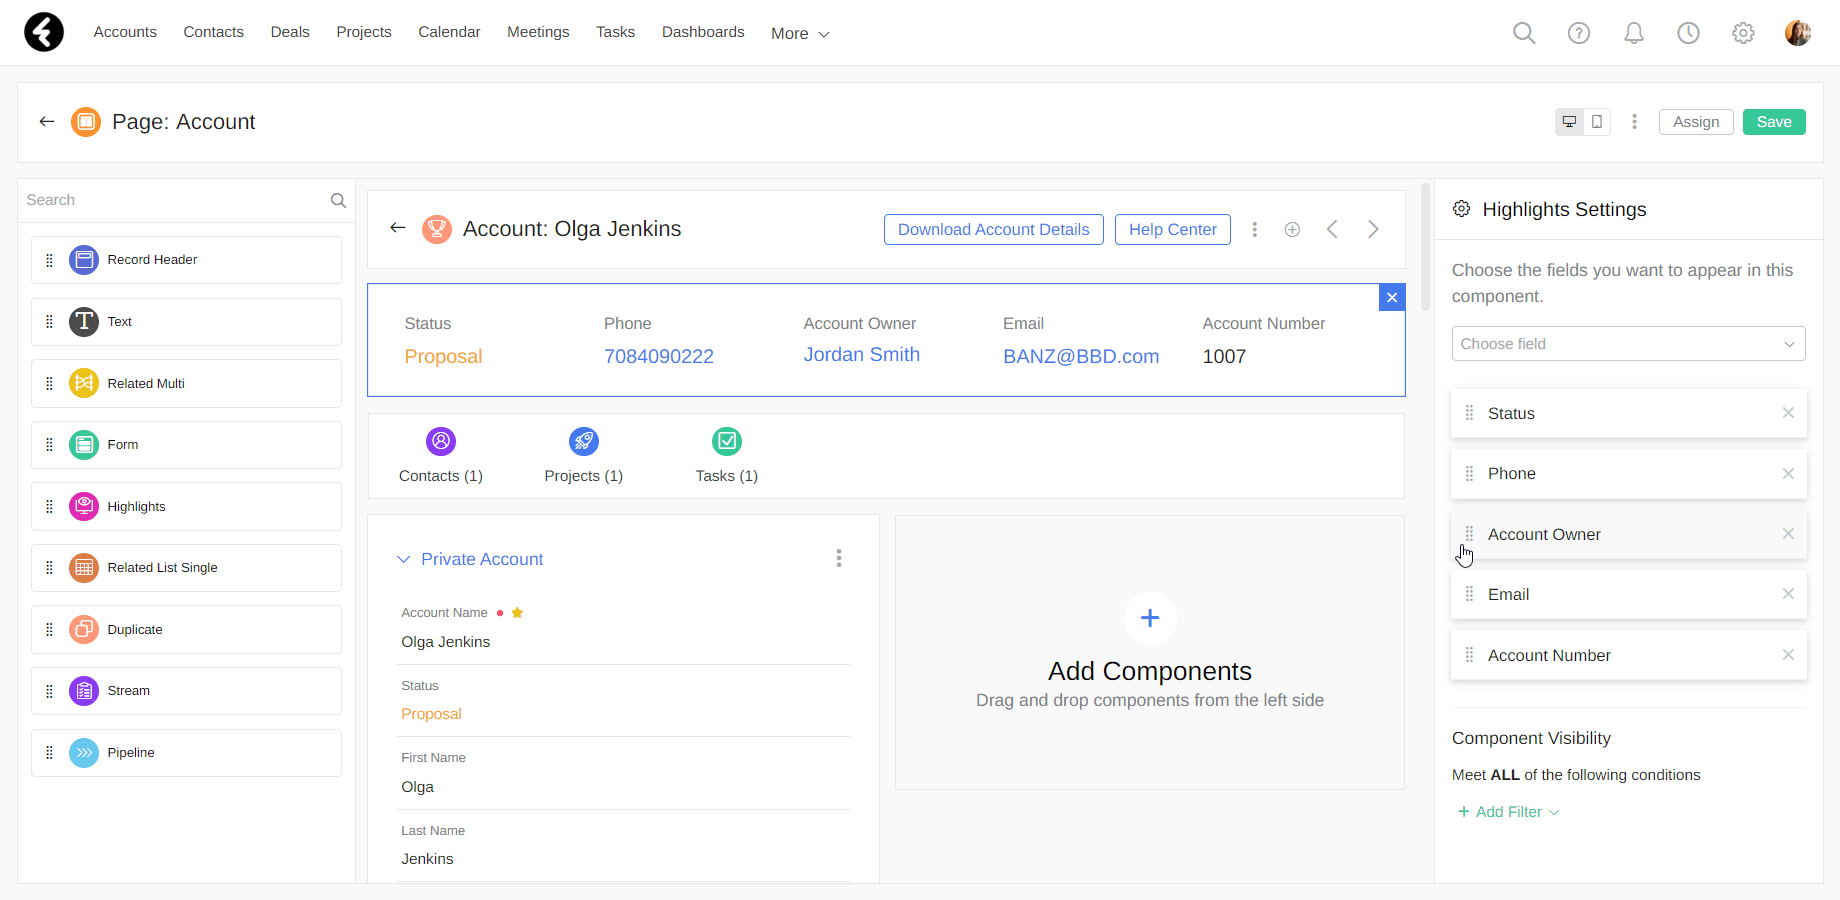
Task: Expand the More navigation menu
Action: 800,34
